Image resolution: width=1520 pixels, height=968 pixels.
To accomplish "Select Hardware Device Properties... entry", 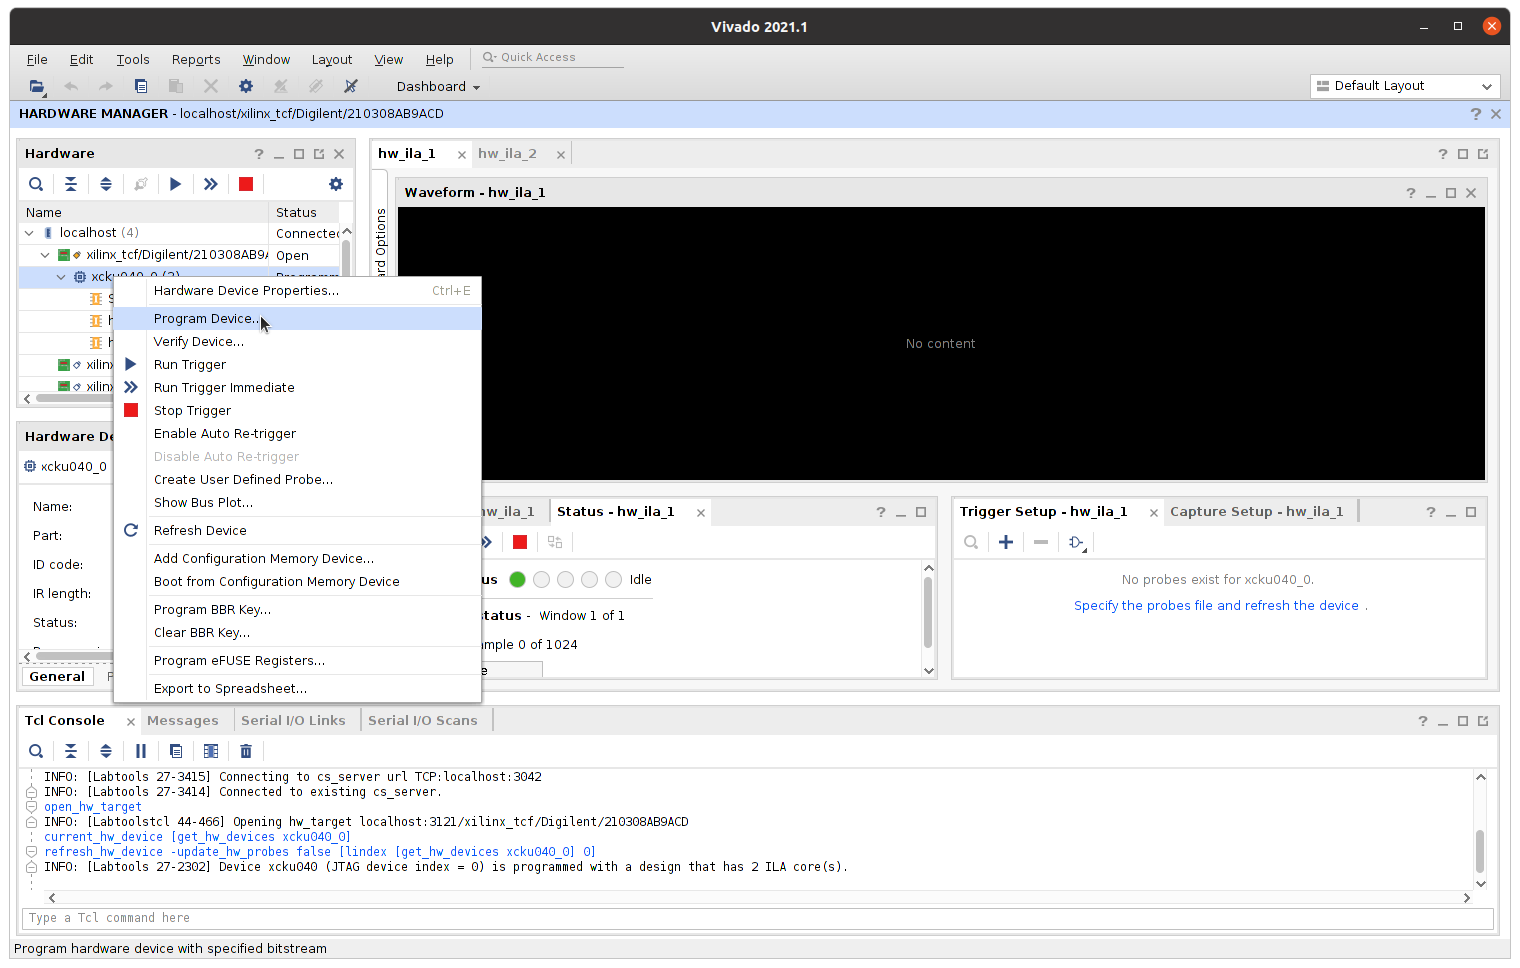I will click(x=298, y=291).
